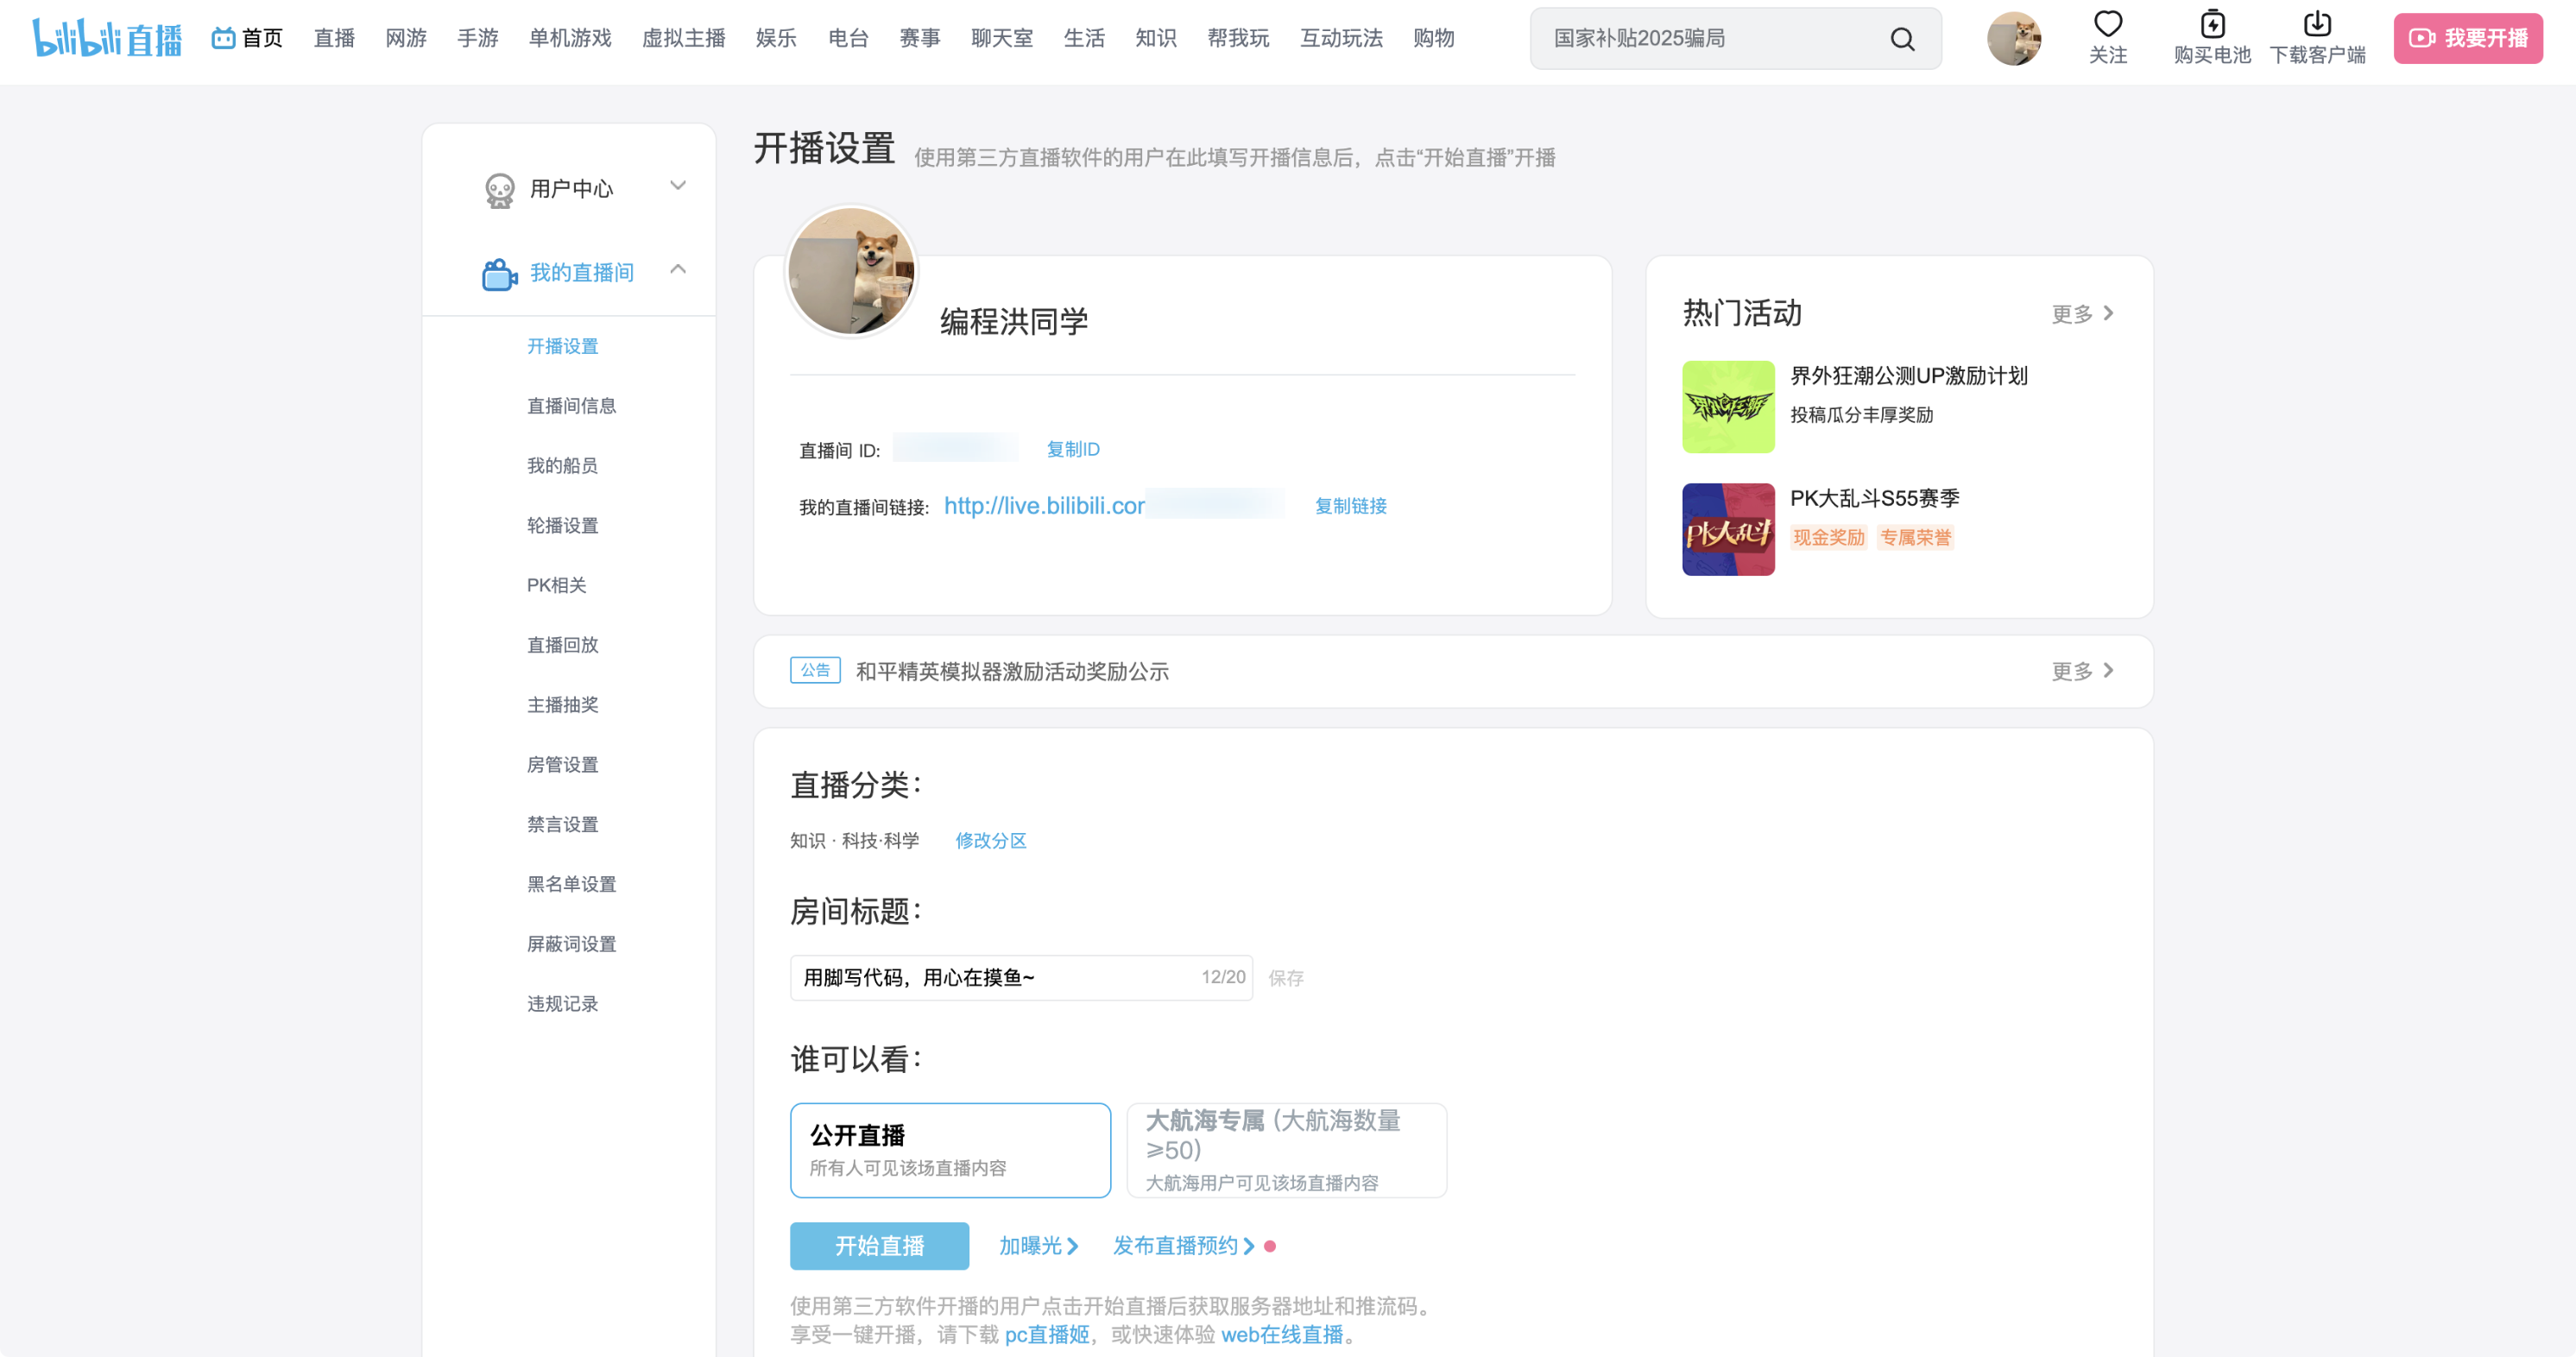Open the 关注 heart icon
This screenshot has height=1357, width=2576.
2108,24
